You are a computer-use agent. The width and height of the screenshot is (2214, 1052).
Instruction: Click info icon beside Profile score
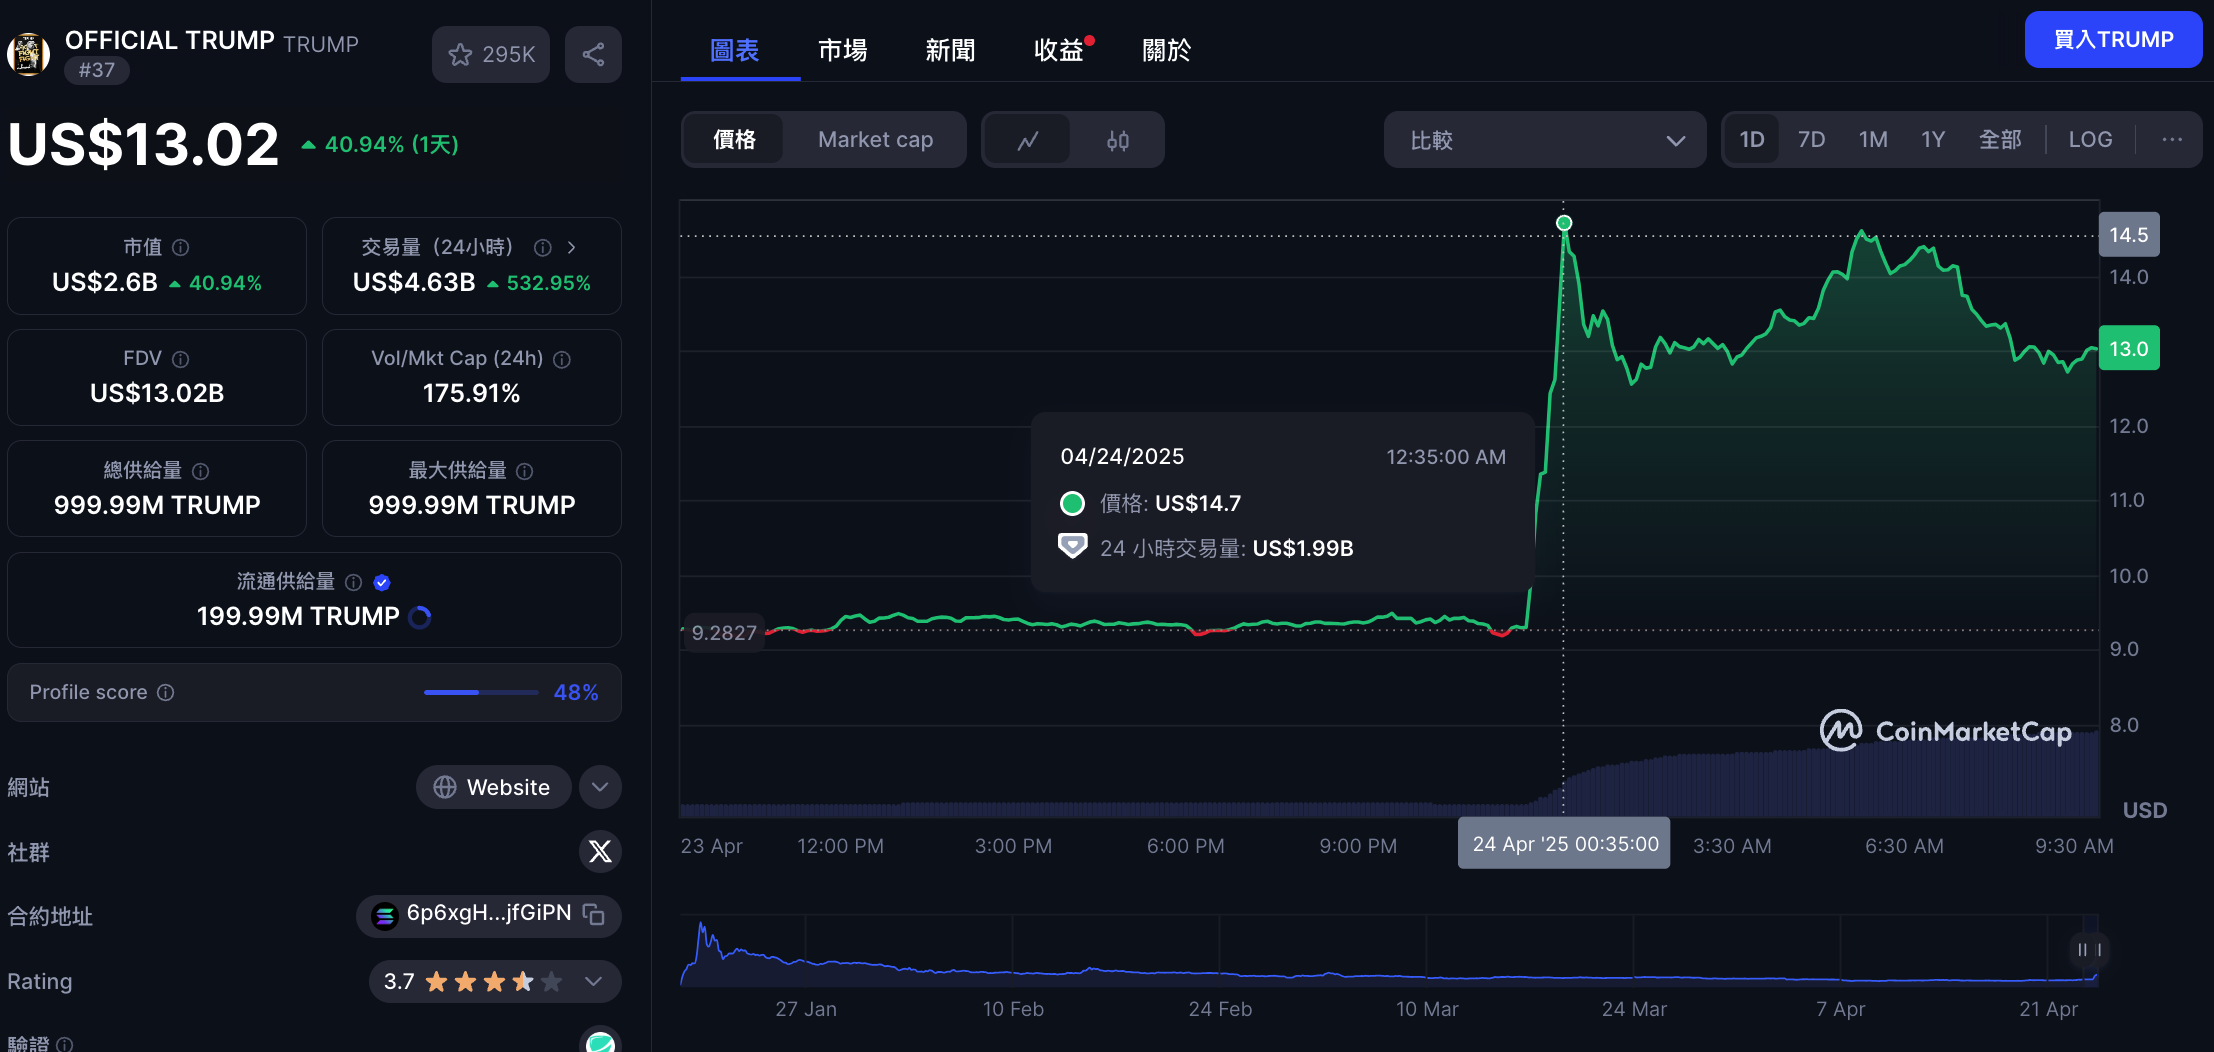point(166,692)
